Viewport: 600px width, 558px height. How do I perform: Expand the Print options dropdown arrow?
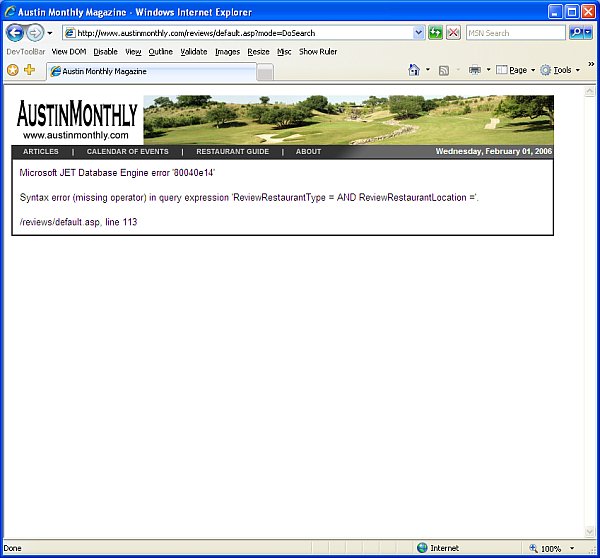coord(488,70)
